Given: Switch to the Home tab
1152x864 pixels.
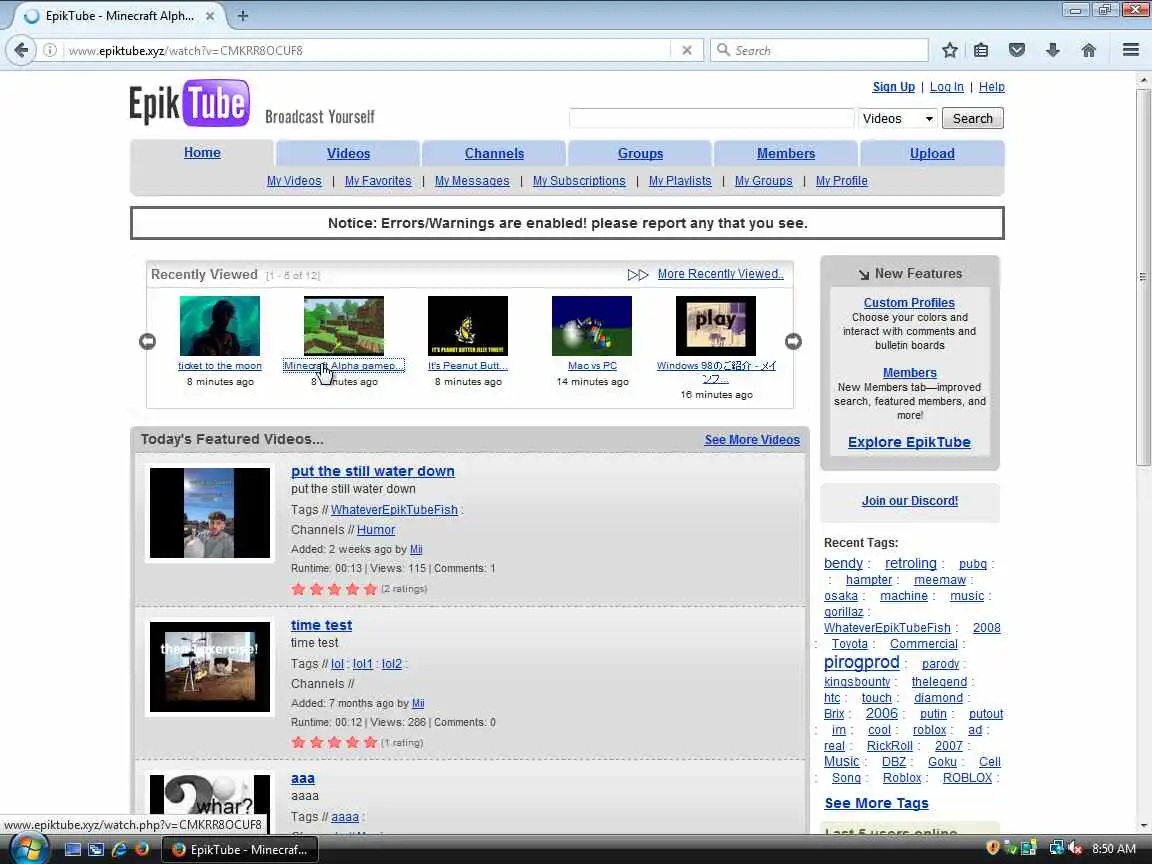Looking at the screenshot, I should [202, 153].
